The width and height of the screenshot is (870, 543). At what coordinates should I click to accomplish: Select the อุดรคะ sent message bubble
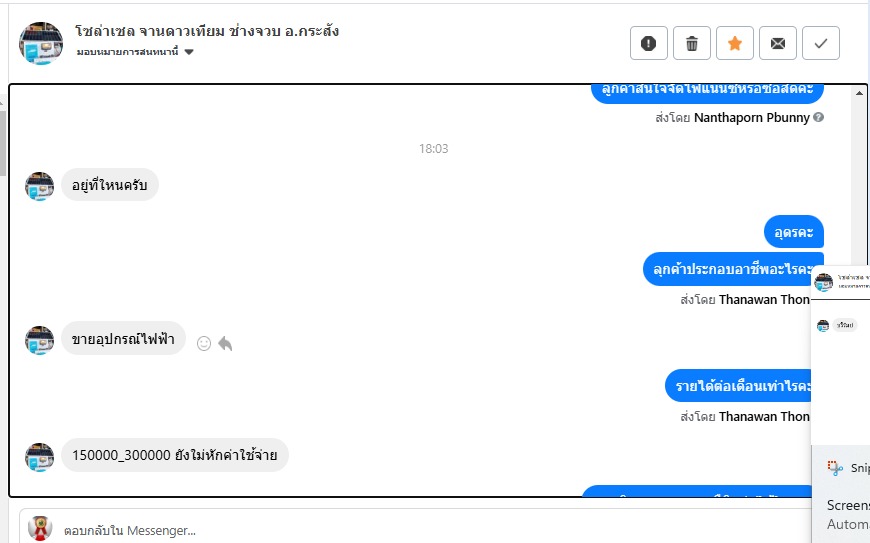[x=793, y=232]
